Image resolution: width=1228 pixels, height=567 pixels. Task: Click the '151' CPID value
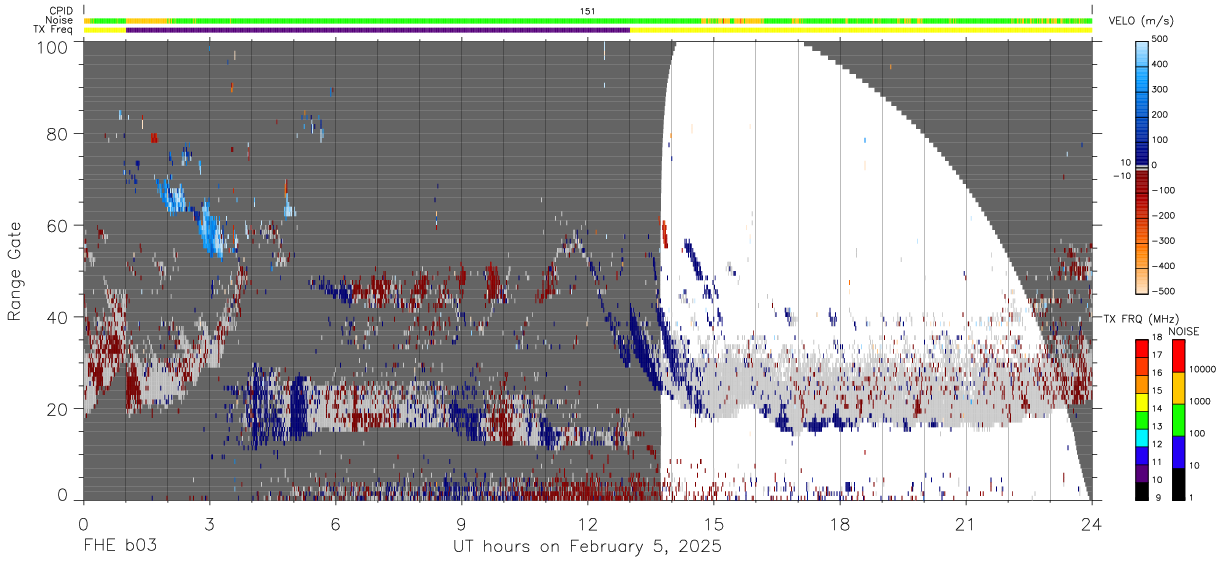588,10
